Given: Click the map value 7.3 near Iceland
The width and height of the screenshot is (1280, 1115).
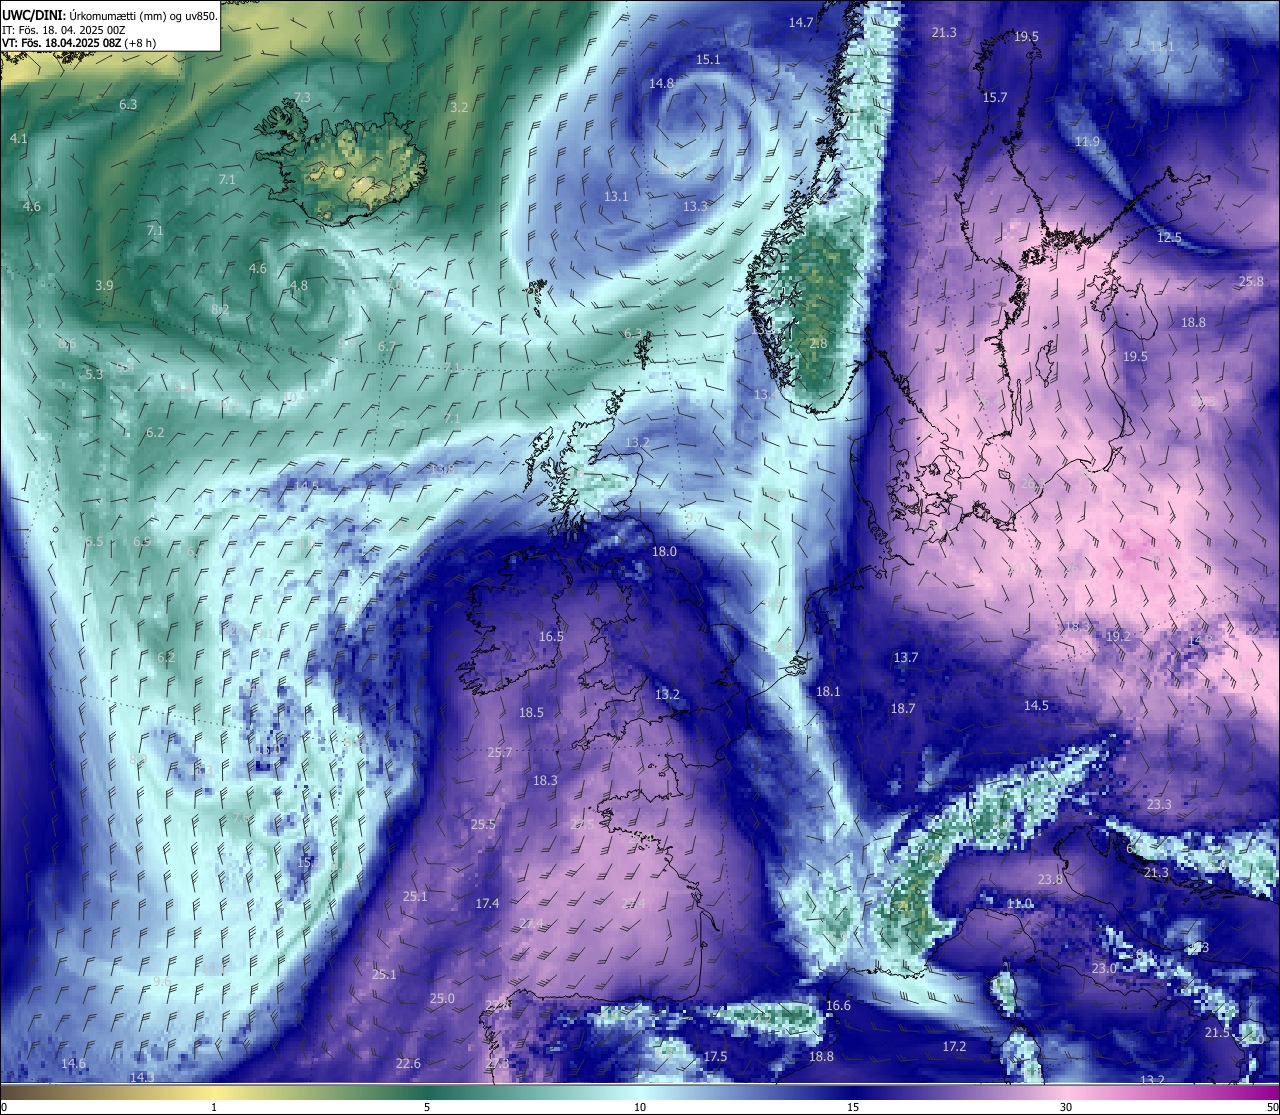Looking at the screenshot, I should pos(302,98).
